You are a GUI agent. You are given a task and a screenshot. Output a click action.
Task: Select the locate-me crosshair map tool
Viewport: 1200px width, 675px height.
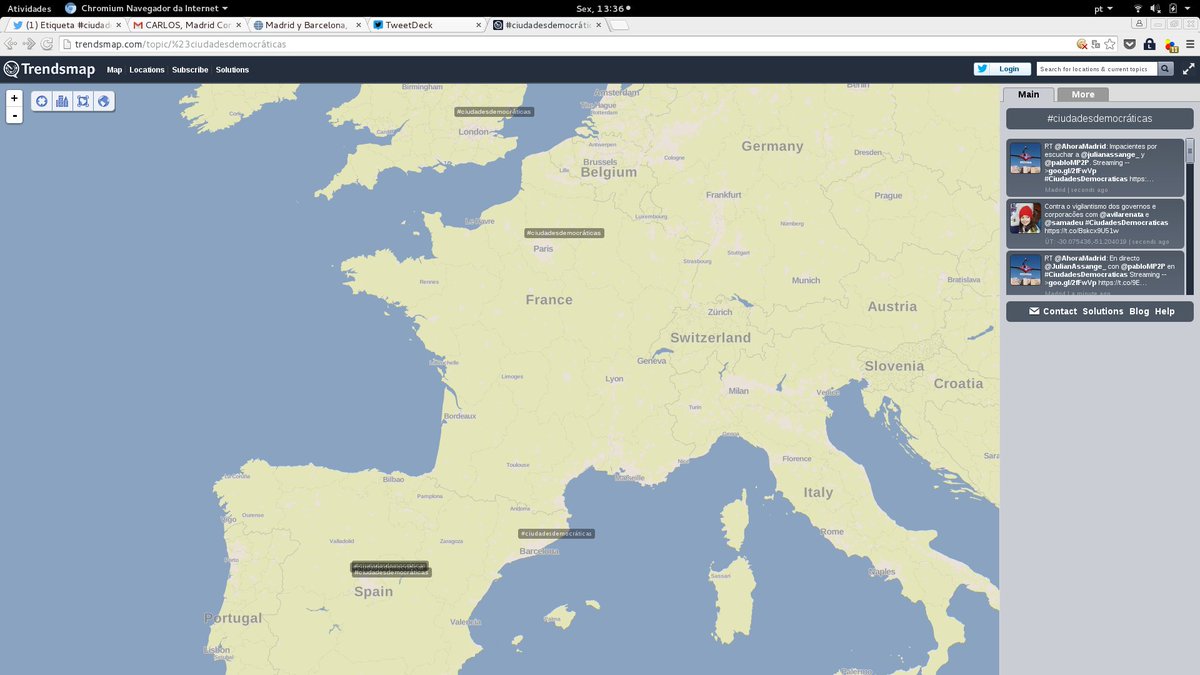point(42,101)
